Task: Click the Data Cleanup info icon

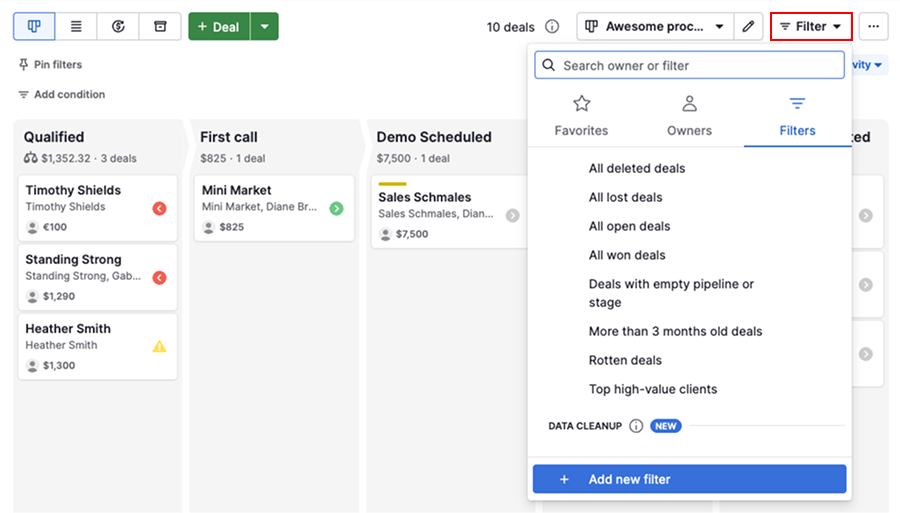Action: 636,426
